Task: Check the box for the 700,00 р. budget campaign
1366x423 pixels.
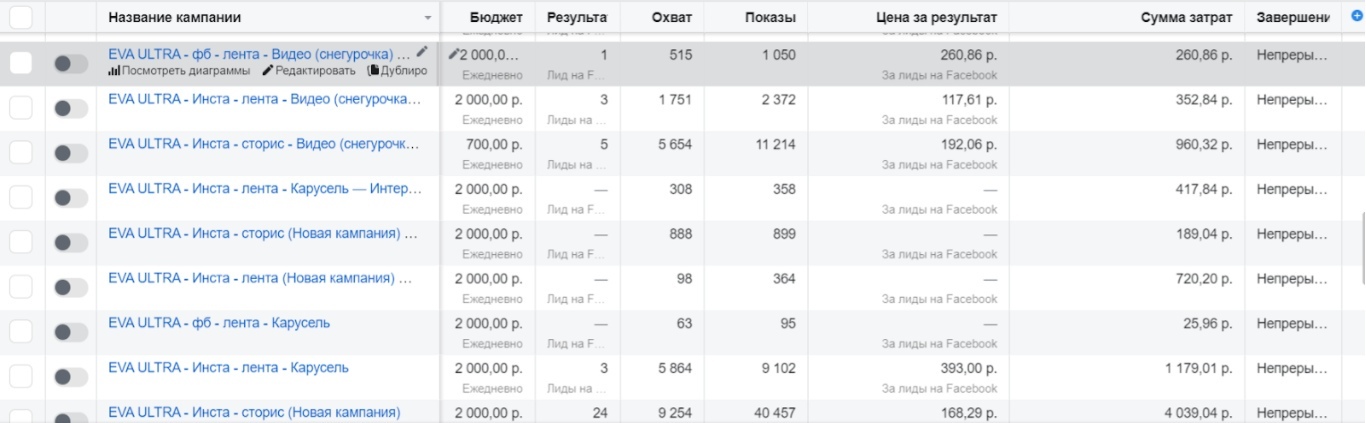Action: point(21,153)
